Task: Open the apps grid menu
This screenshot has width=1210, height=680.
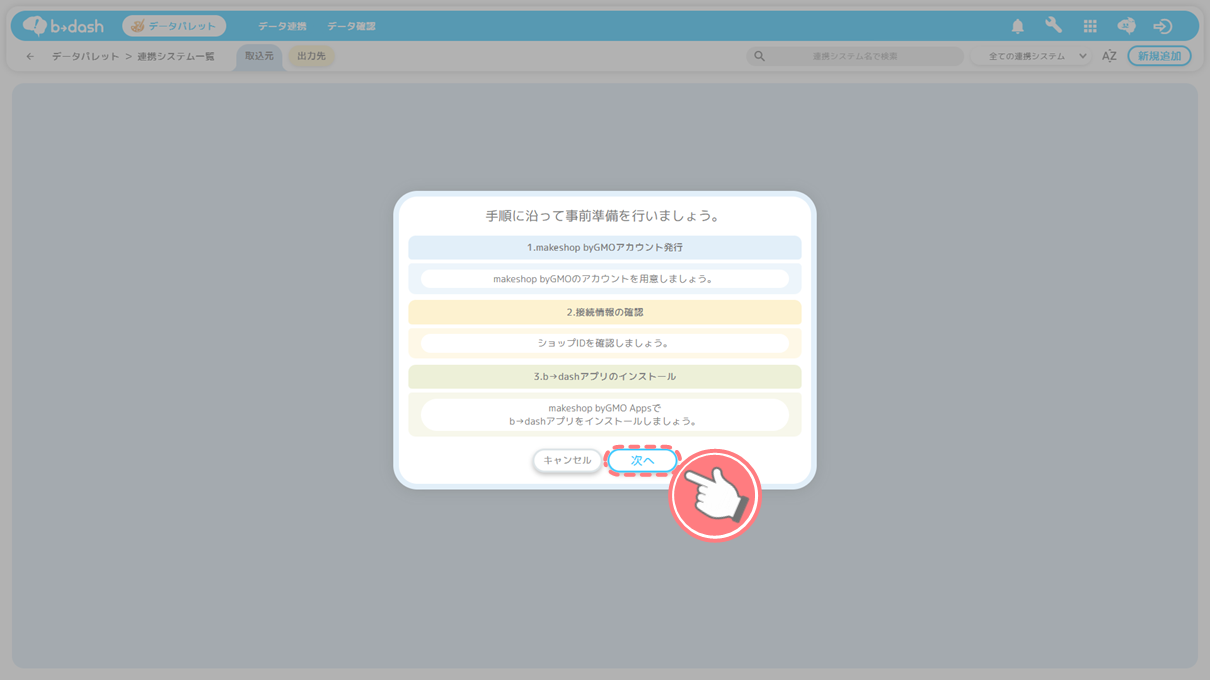Action: point(1090,26)
